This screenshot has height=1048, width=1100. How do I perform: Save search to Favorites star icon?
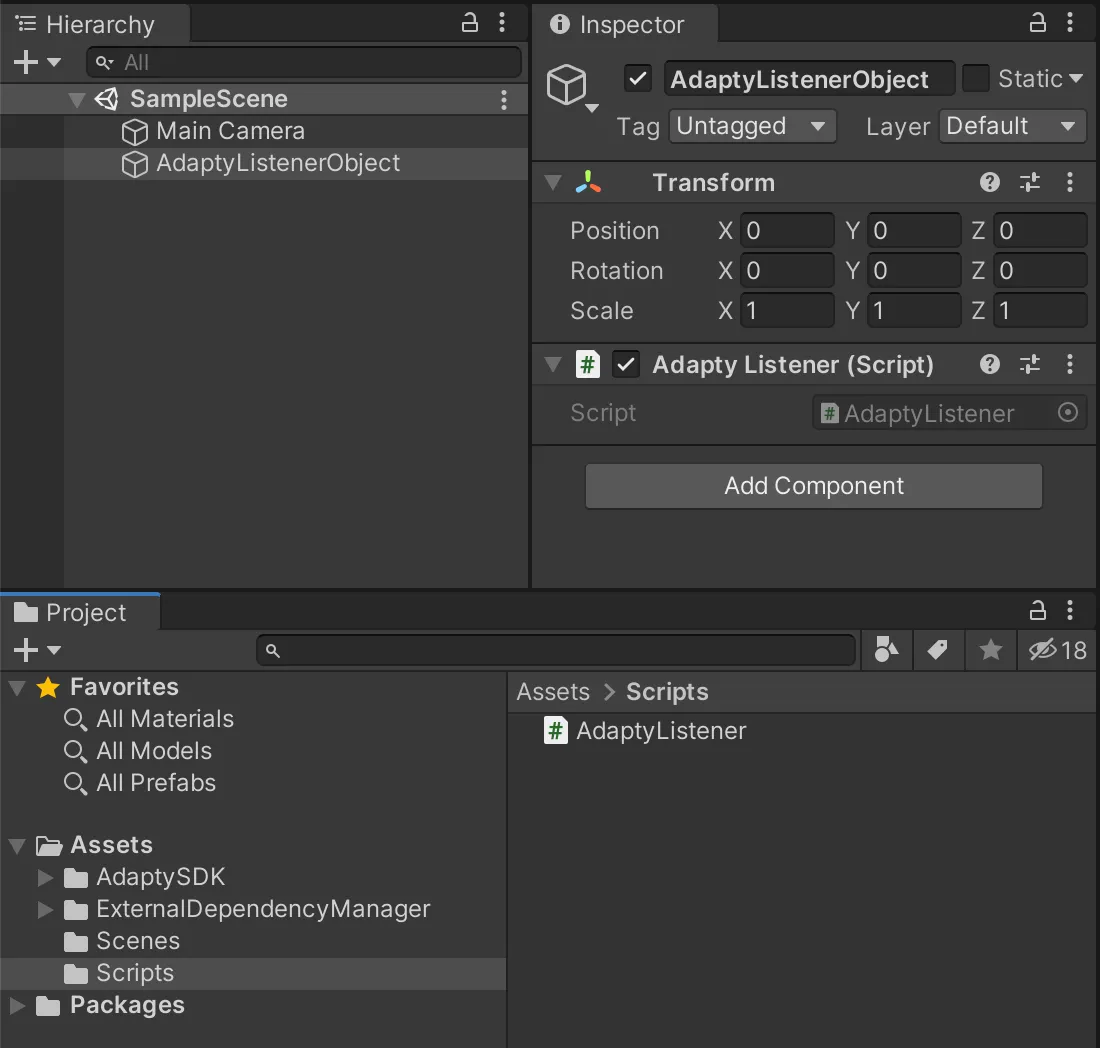[990, 650]
